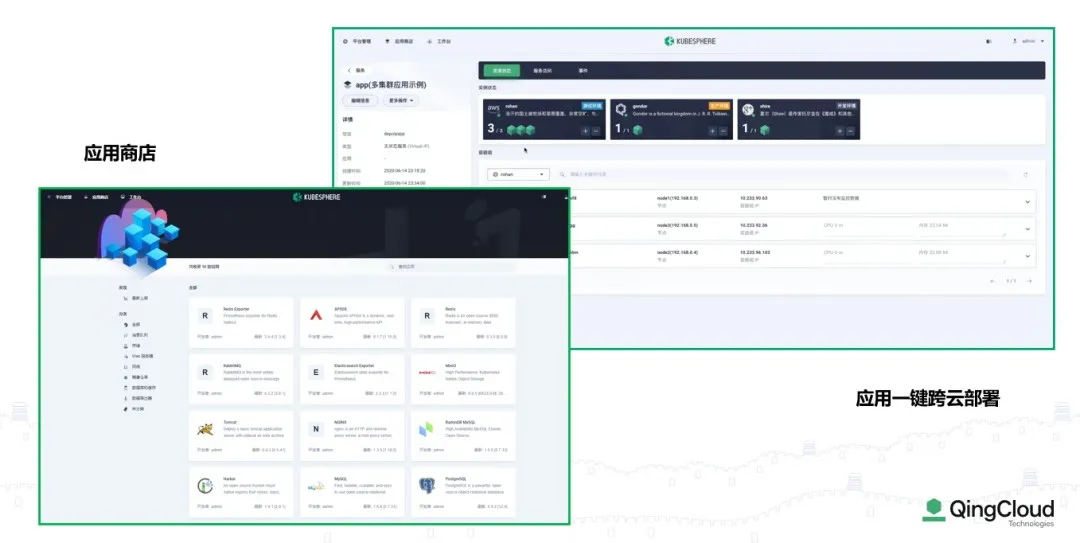This screenshot has height=543, width=1080.
Task: Click the KubeSphere logo in the app store window
Action: (316, 197)
